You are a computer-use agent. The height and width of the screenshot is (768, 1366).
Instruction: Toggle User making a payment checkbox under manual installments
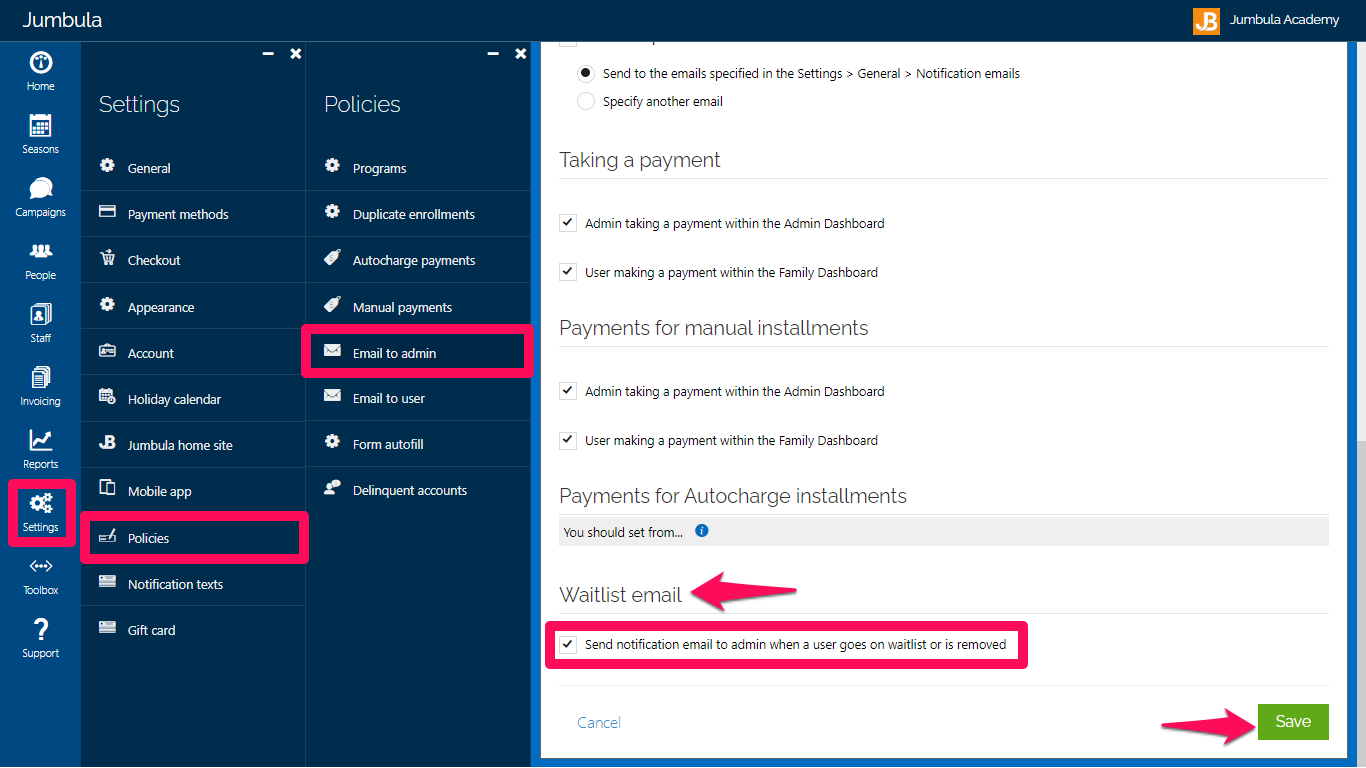click(568, 440)
